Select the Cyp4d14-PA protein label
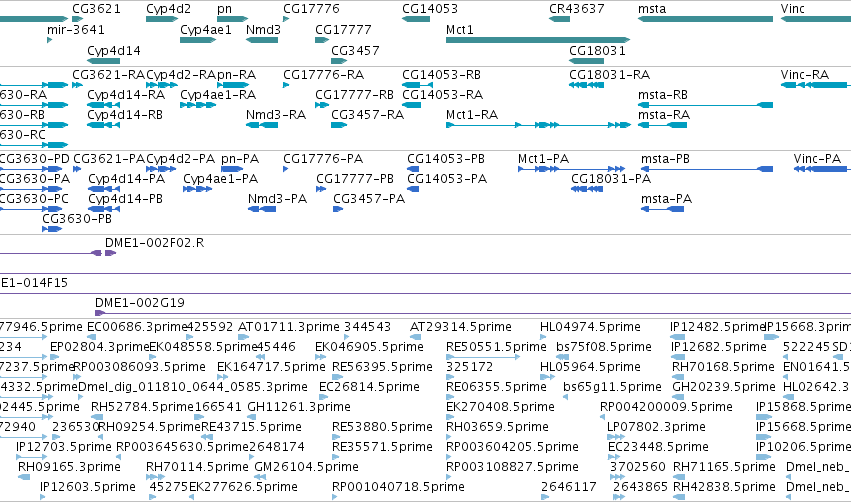 pos(126,179)
